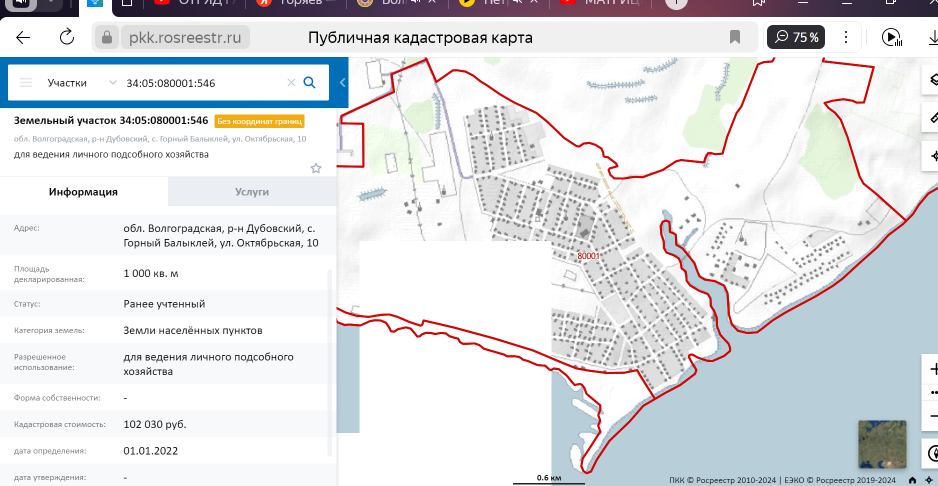Zoom out on the map
938x486 pixels.
[x=931, y=415]
